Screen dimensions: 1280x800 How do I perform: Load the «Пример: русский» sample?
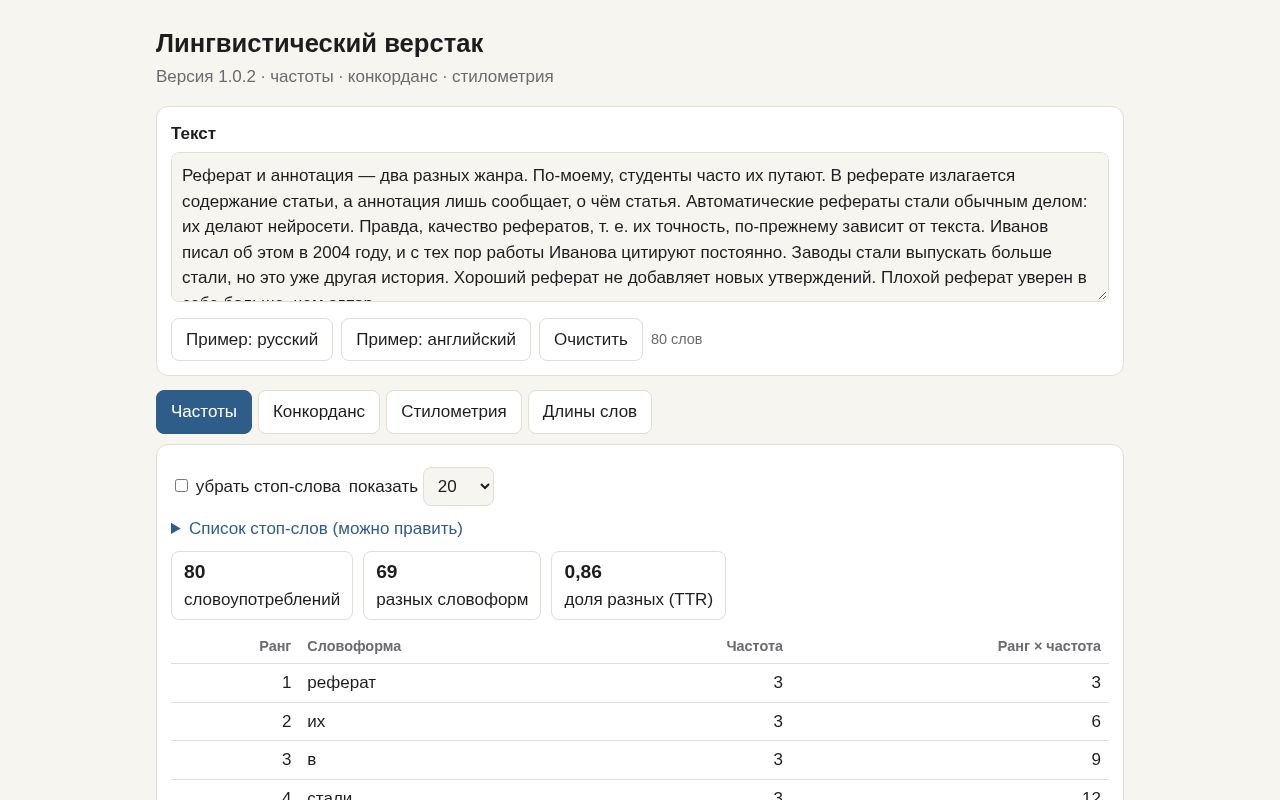tap(252, 339)
